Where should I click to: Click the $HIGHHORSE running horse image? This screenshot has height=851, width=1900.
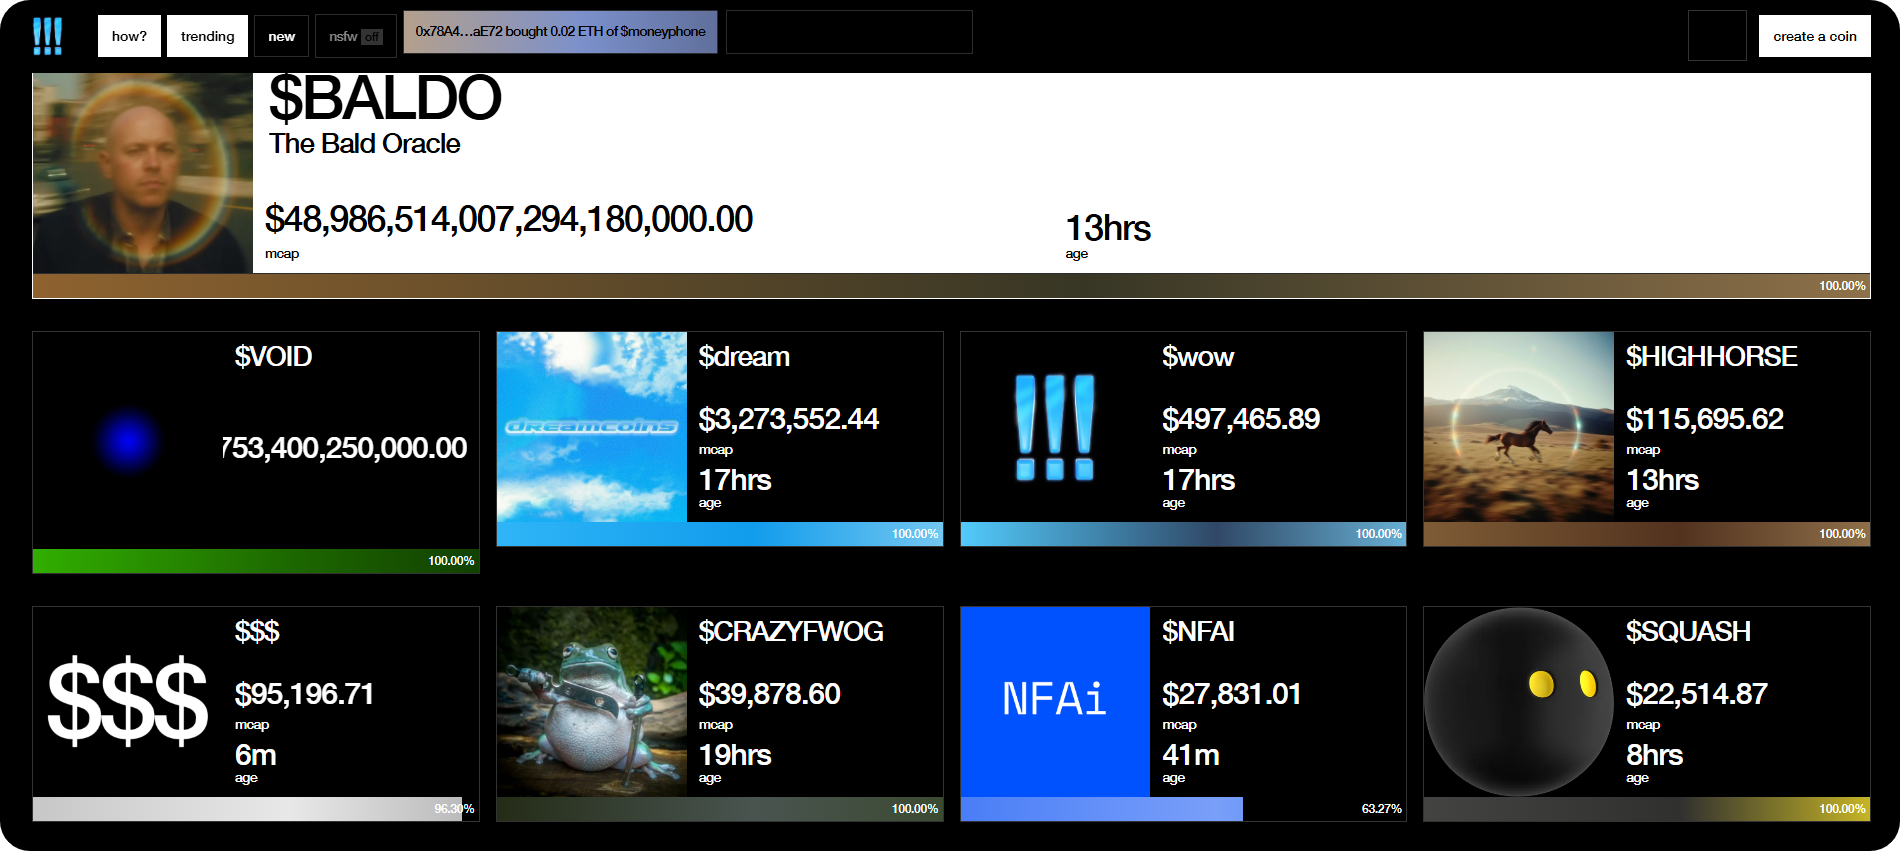pos(1518,427)
